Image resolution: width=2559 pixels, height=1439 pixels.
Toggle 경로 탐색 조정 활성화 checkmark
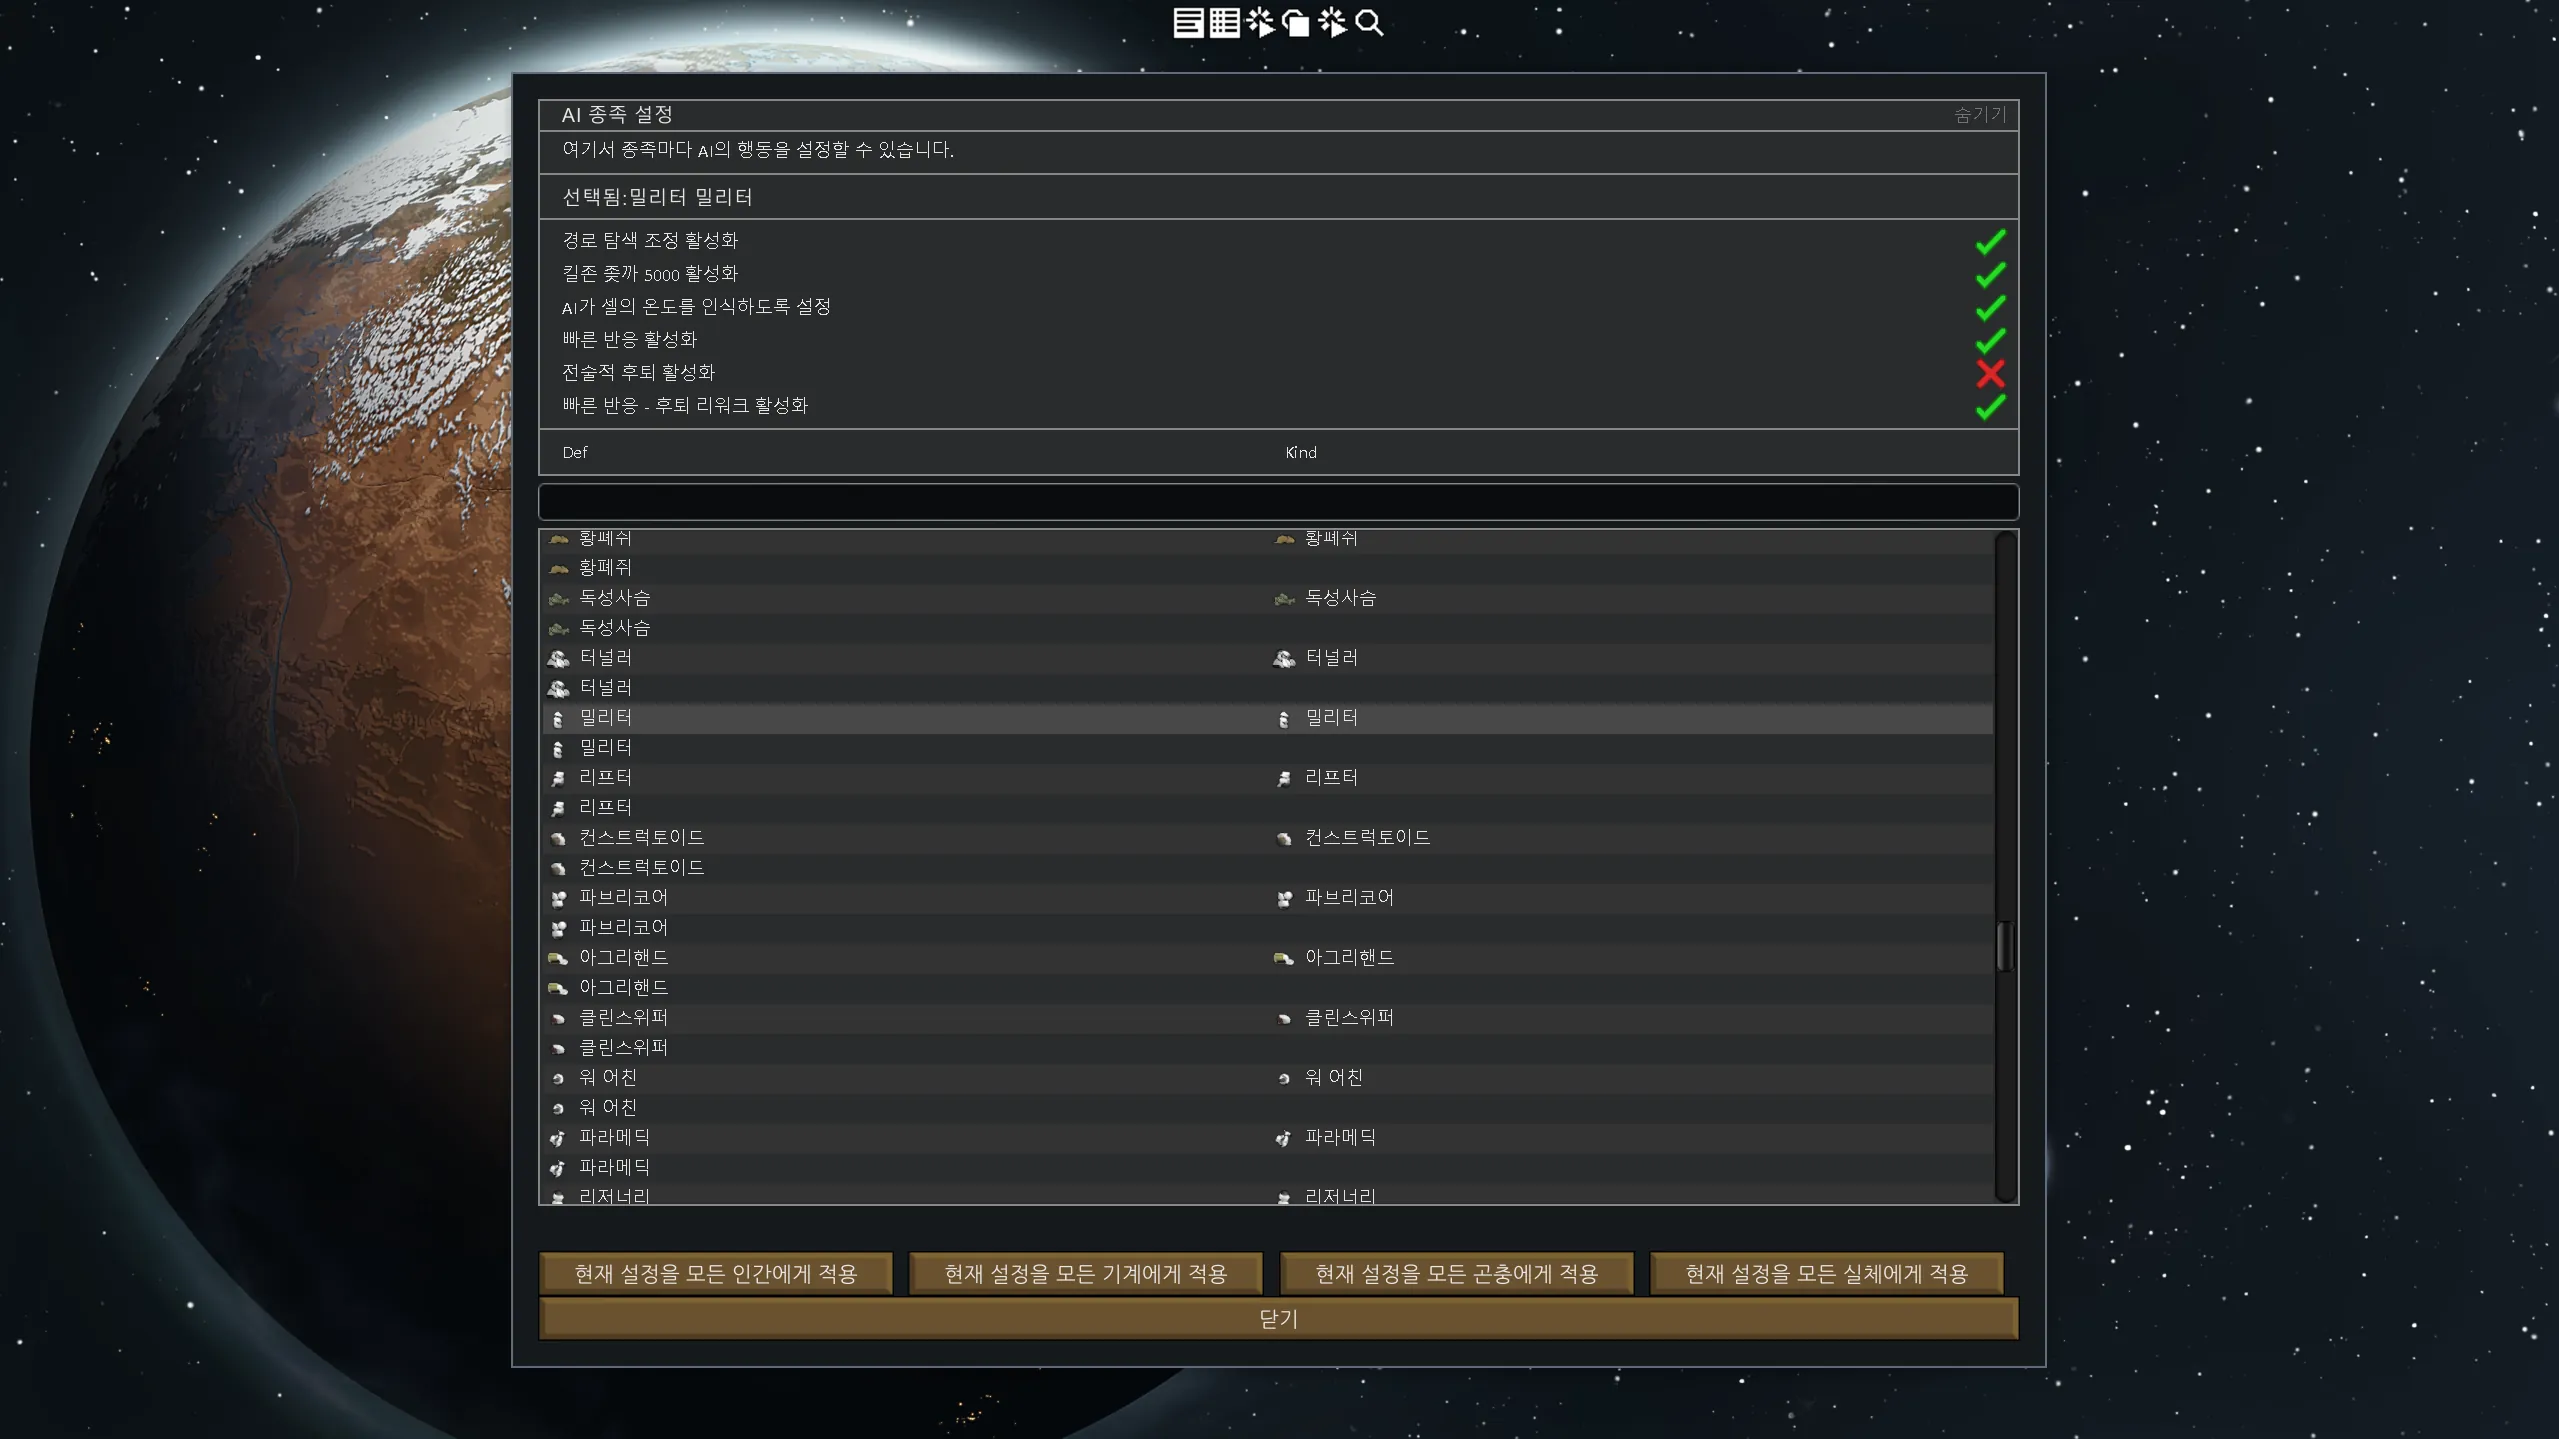click(1990, 241)
